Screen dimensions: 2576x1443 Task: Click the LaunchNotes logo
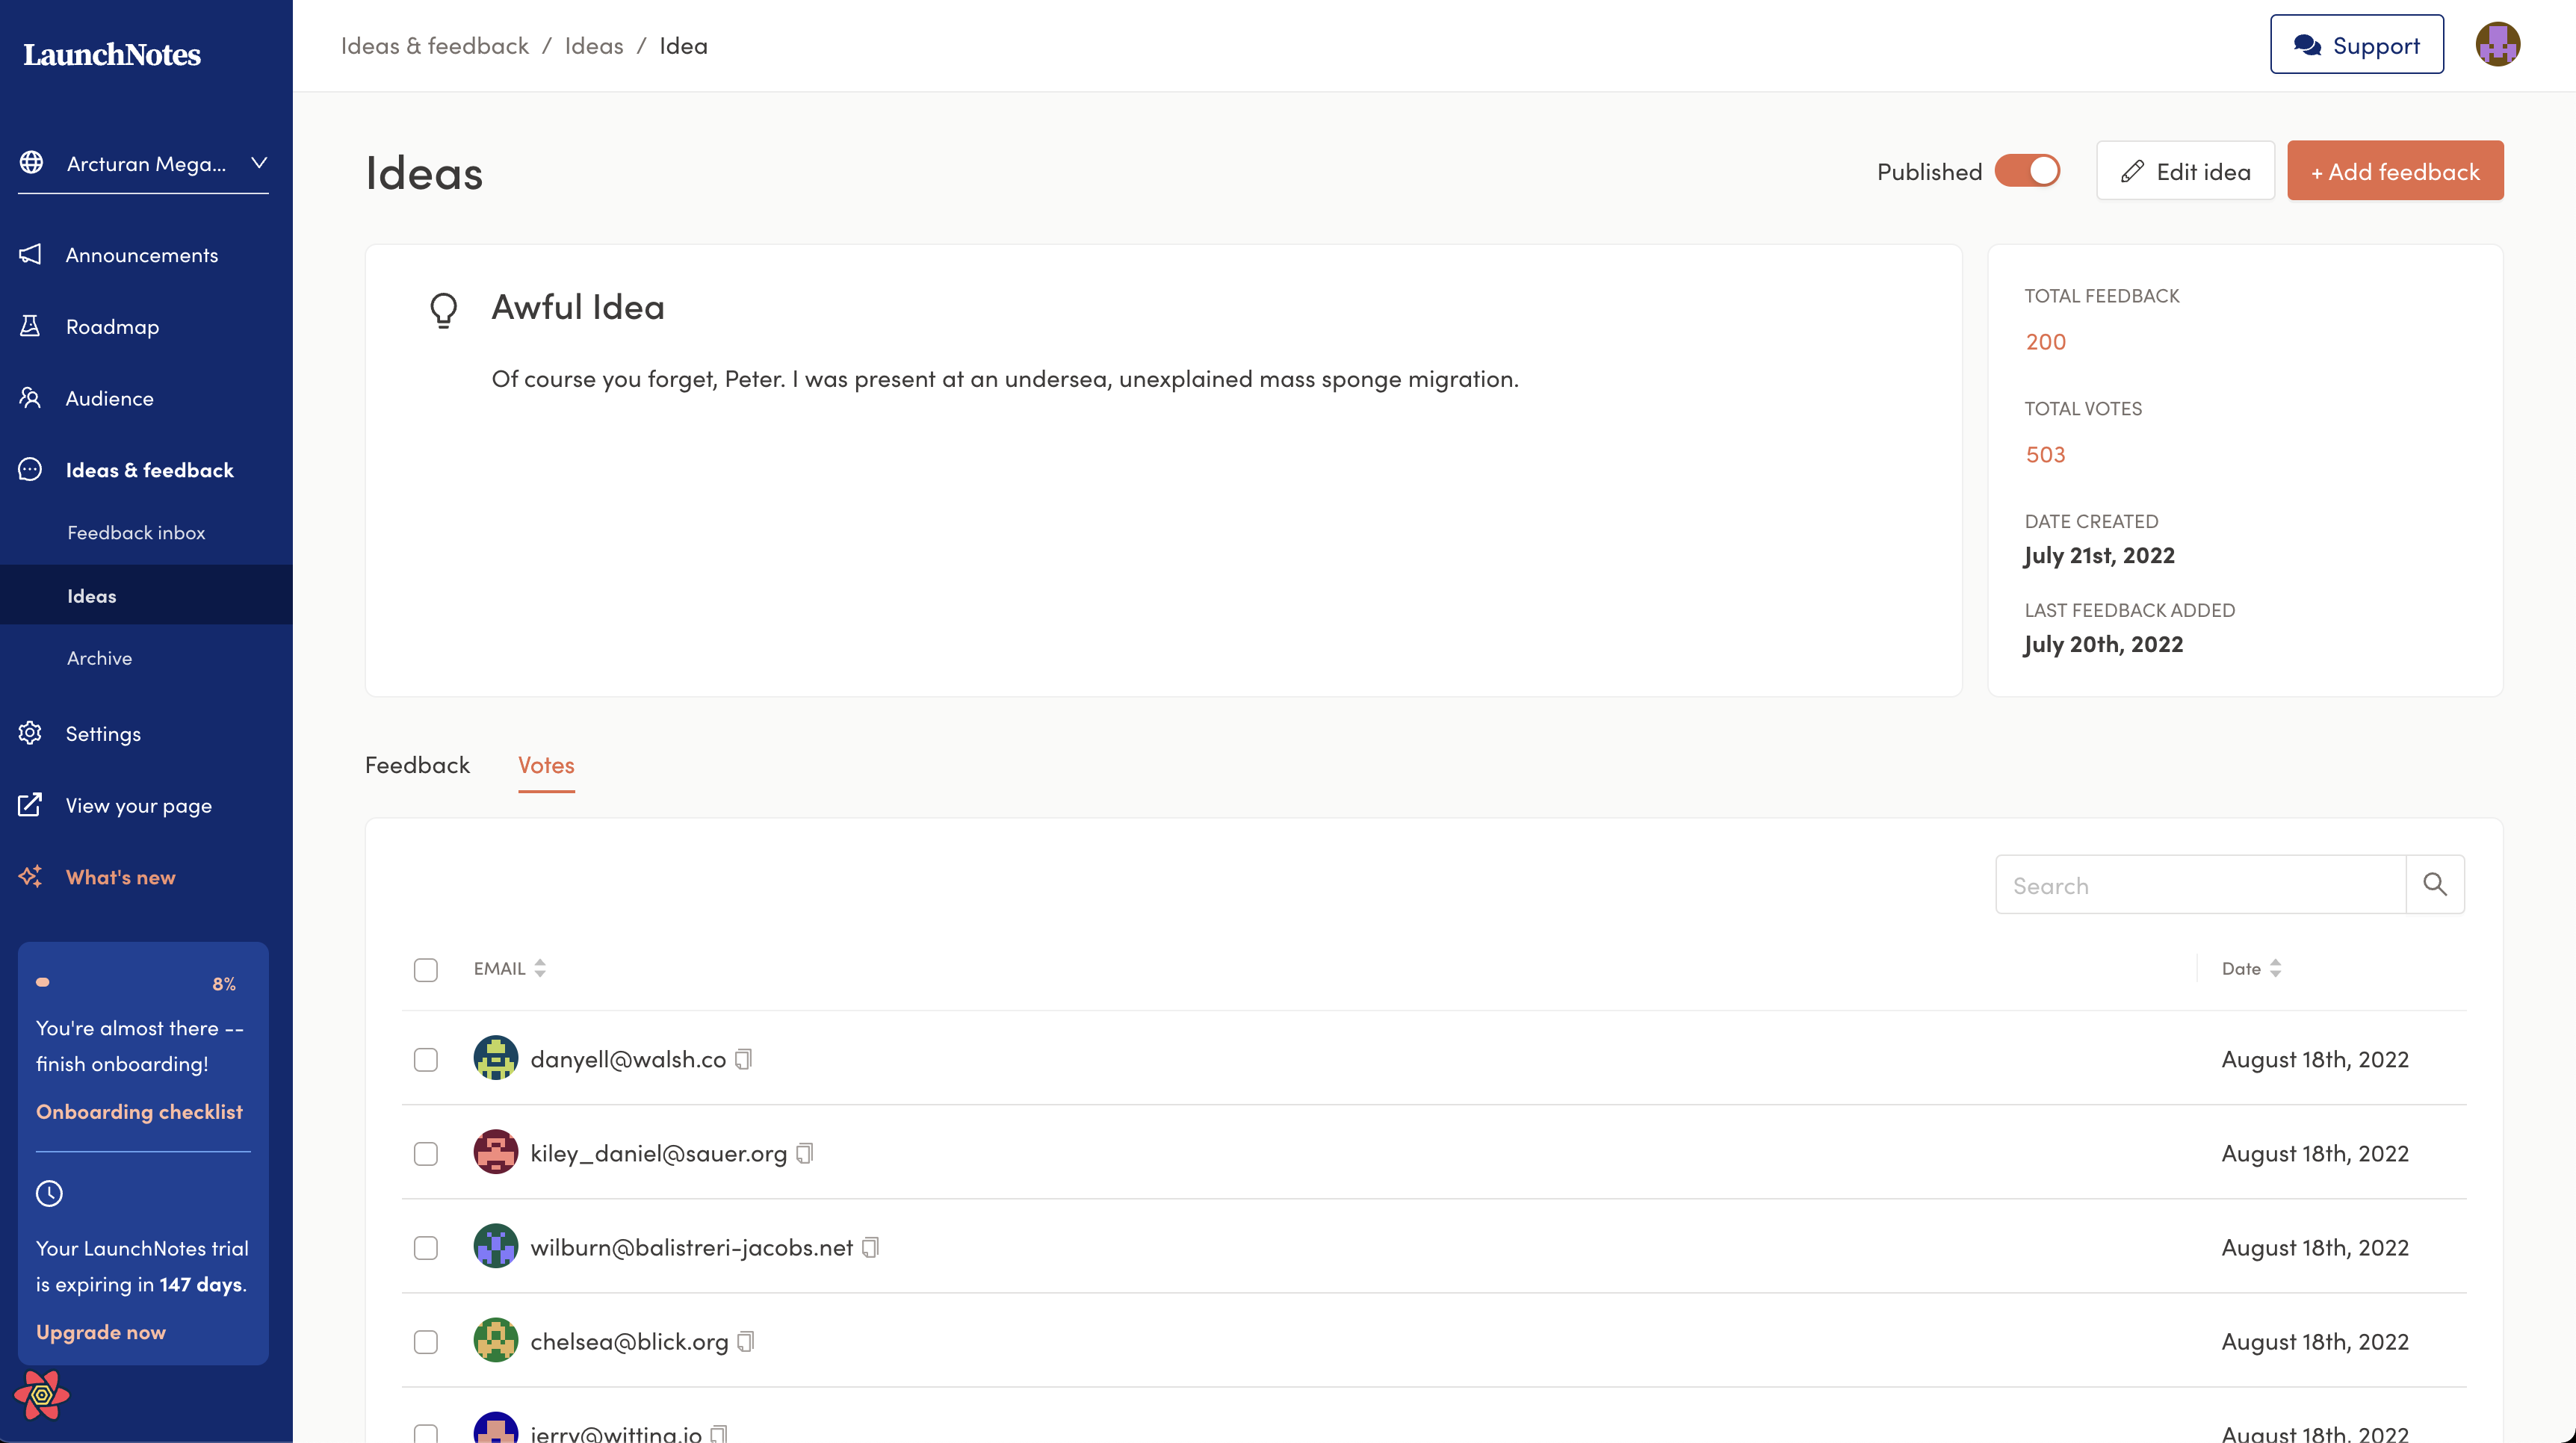tap(112, 54)
